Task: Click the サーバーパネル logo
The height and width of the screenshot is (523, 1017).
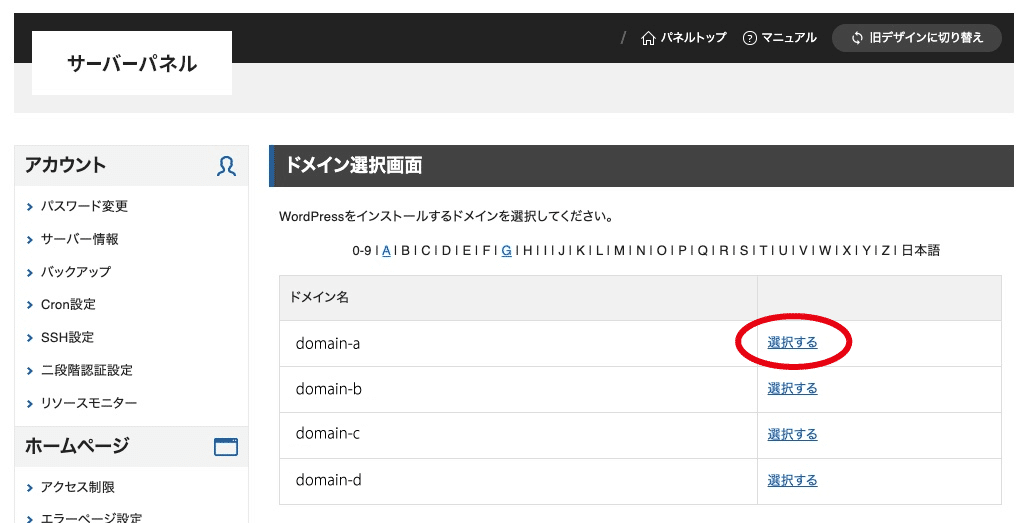Action: coord(132,63)
